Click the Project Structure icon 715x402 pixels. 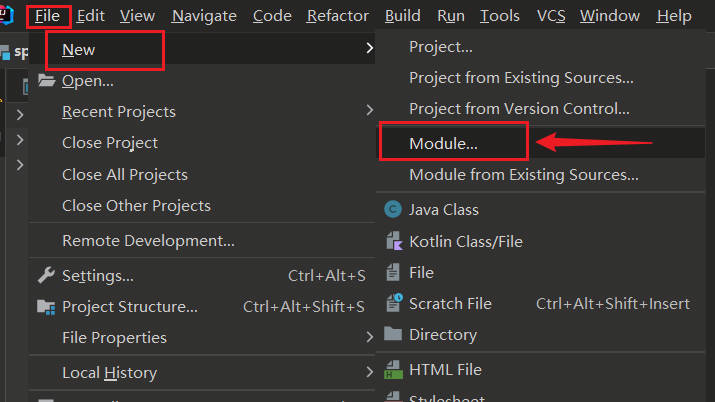[x=46, y=307]
